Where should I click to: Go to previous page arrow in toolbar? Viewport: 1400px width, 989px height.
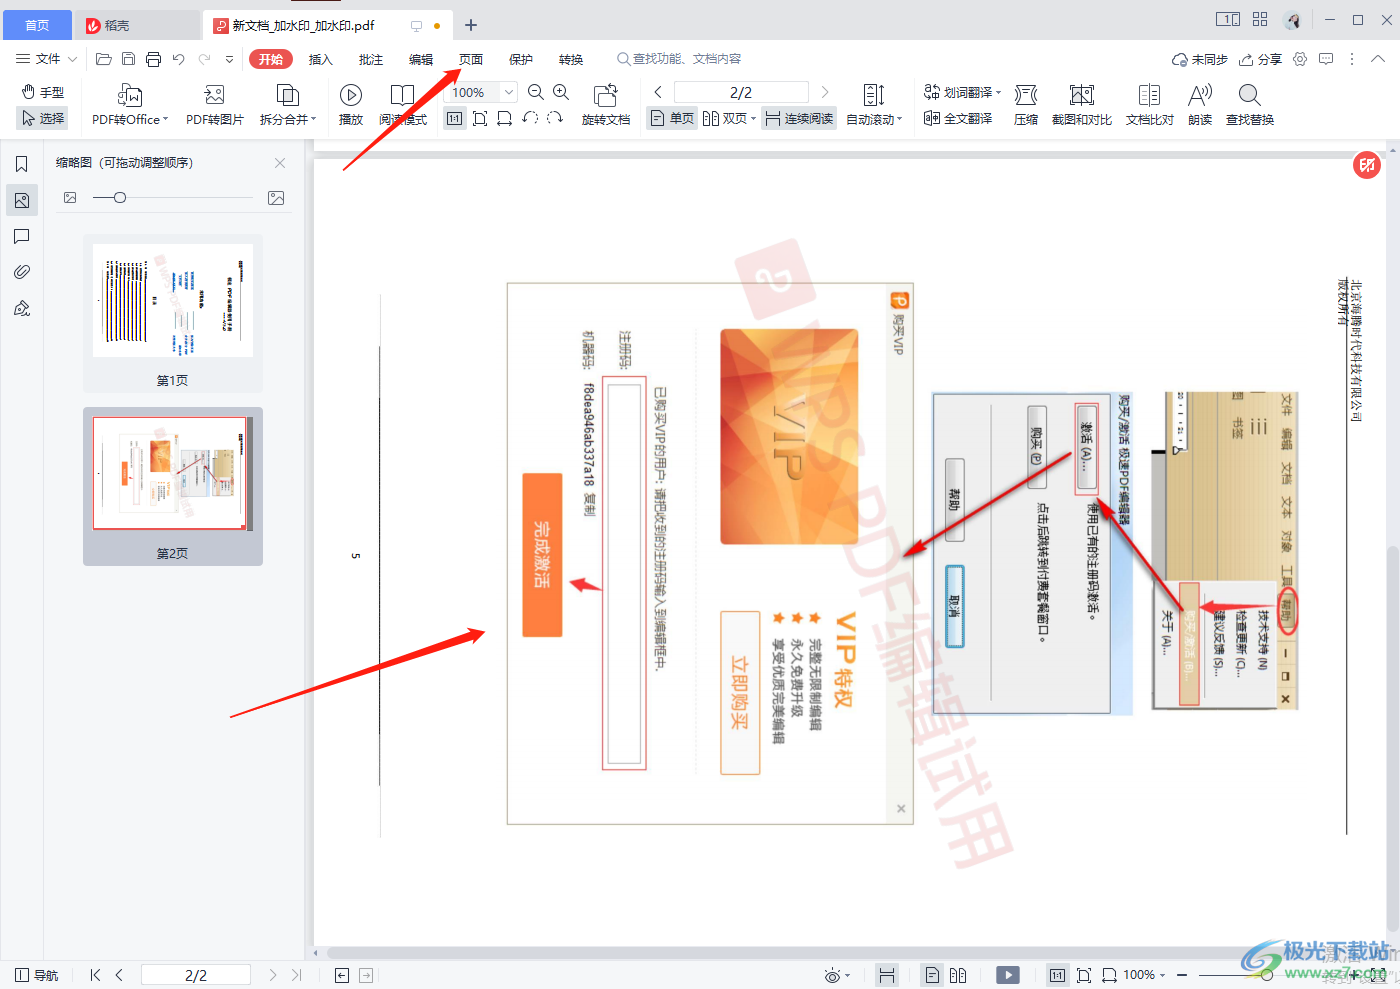point(658,92)
